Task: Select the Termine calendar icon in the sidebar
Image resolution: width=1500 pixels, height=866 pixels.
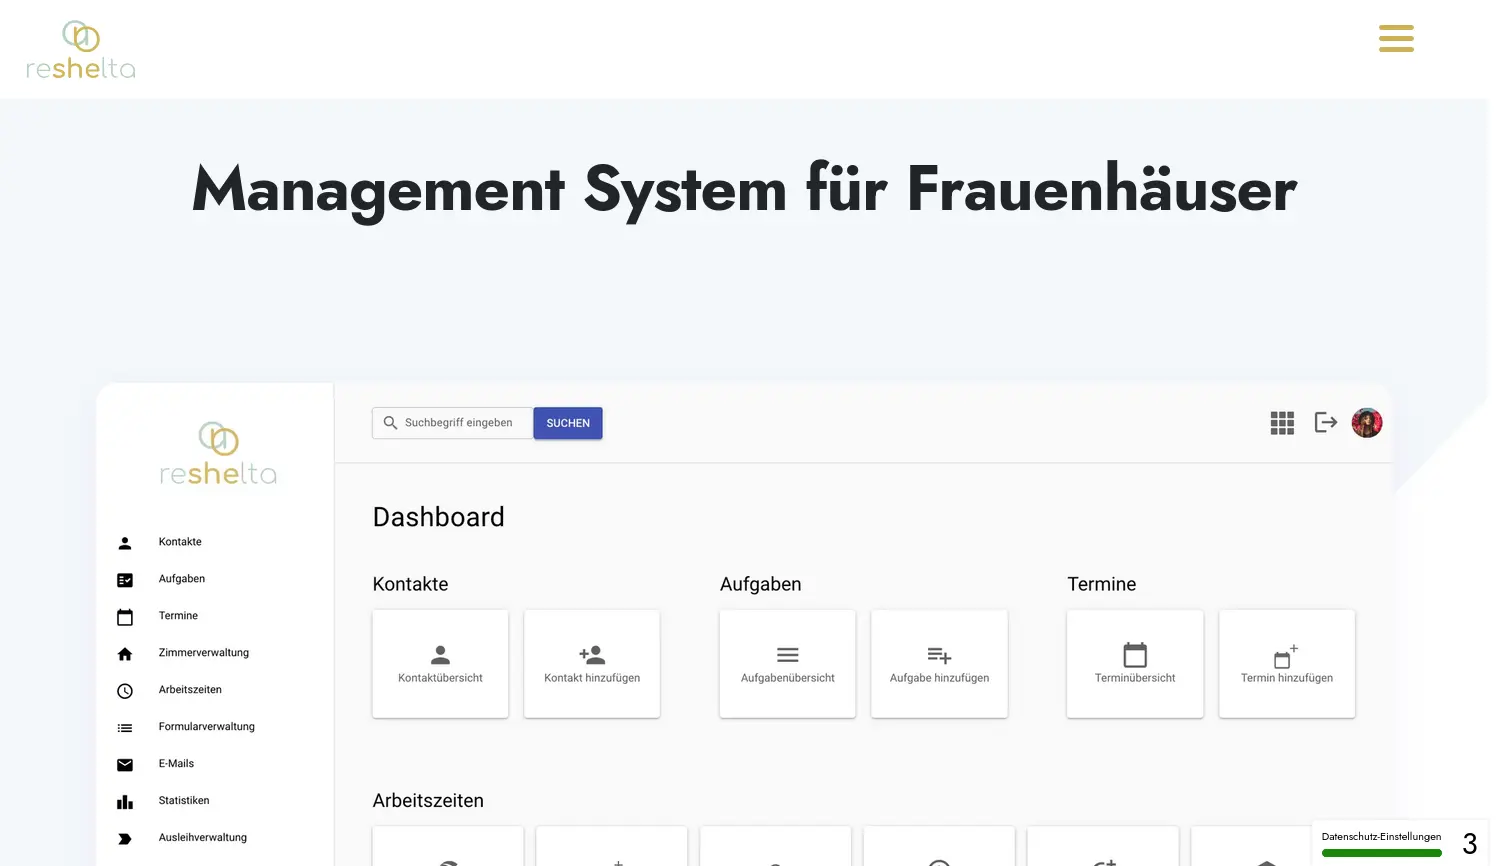Action: coord(125,616)
